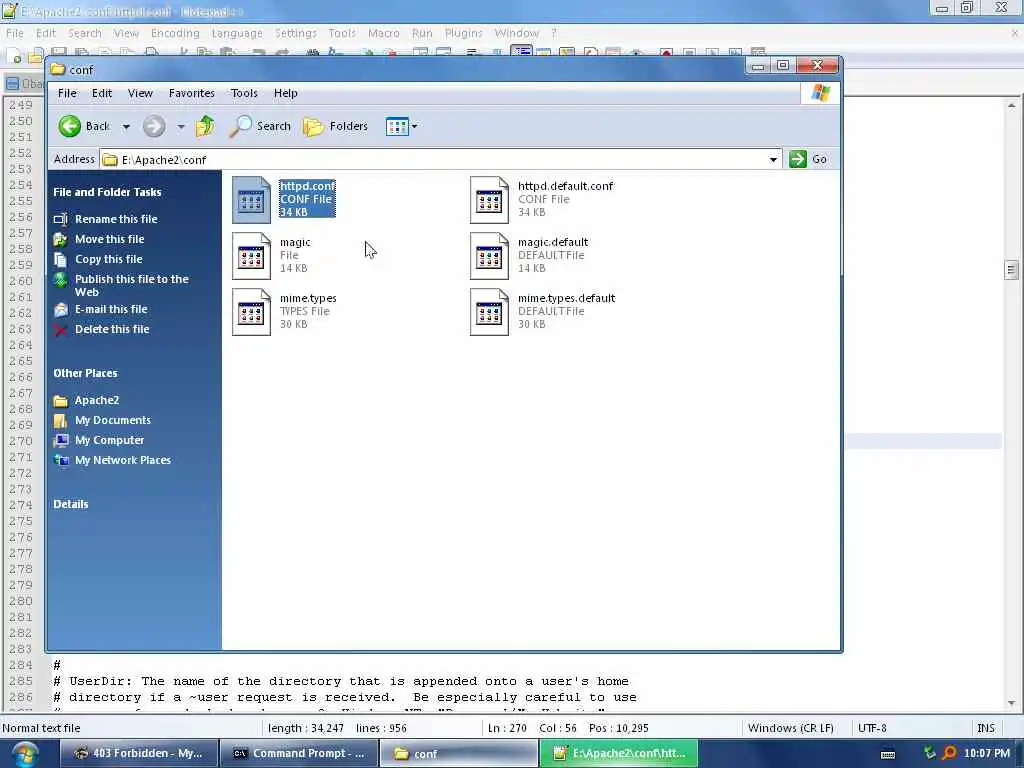Open My Computer from Other Places

point(109,440)
